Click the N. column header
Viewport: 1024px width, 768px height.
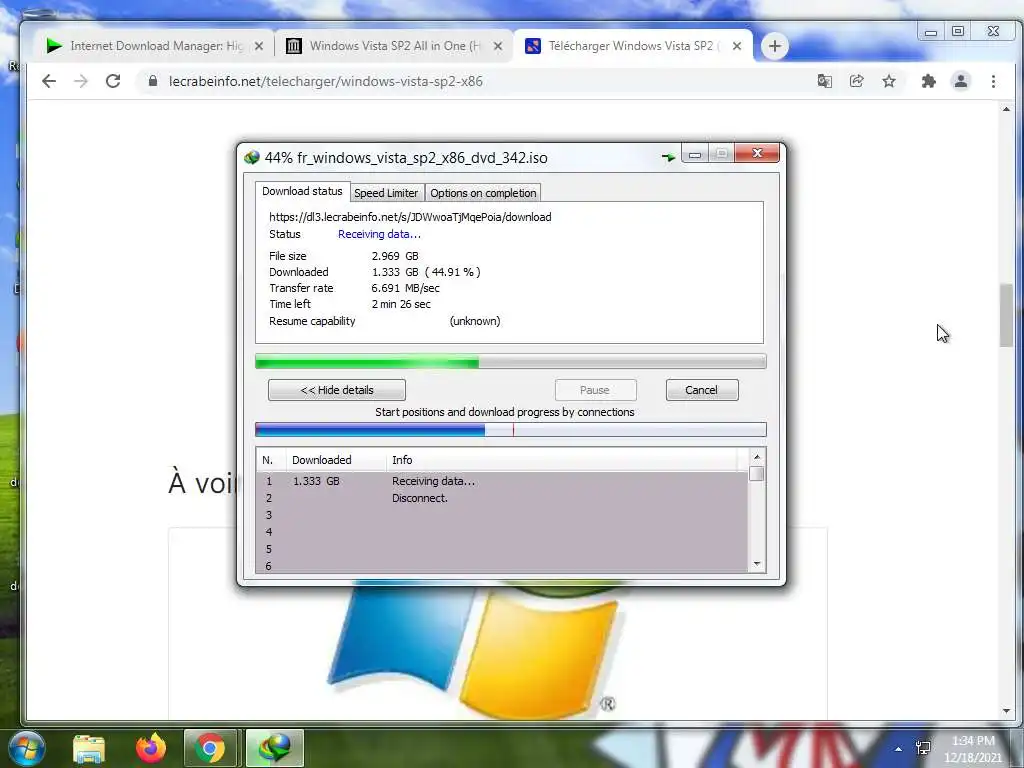coord(272,460)
